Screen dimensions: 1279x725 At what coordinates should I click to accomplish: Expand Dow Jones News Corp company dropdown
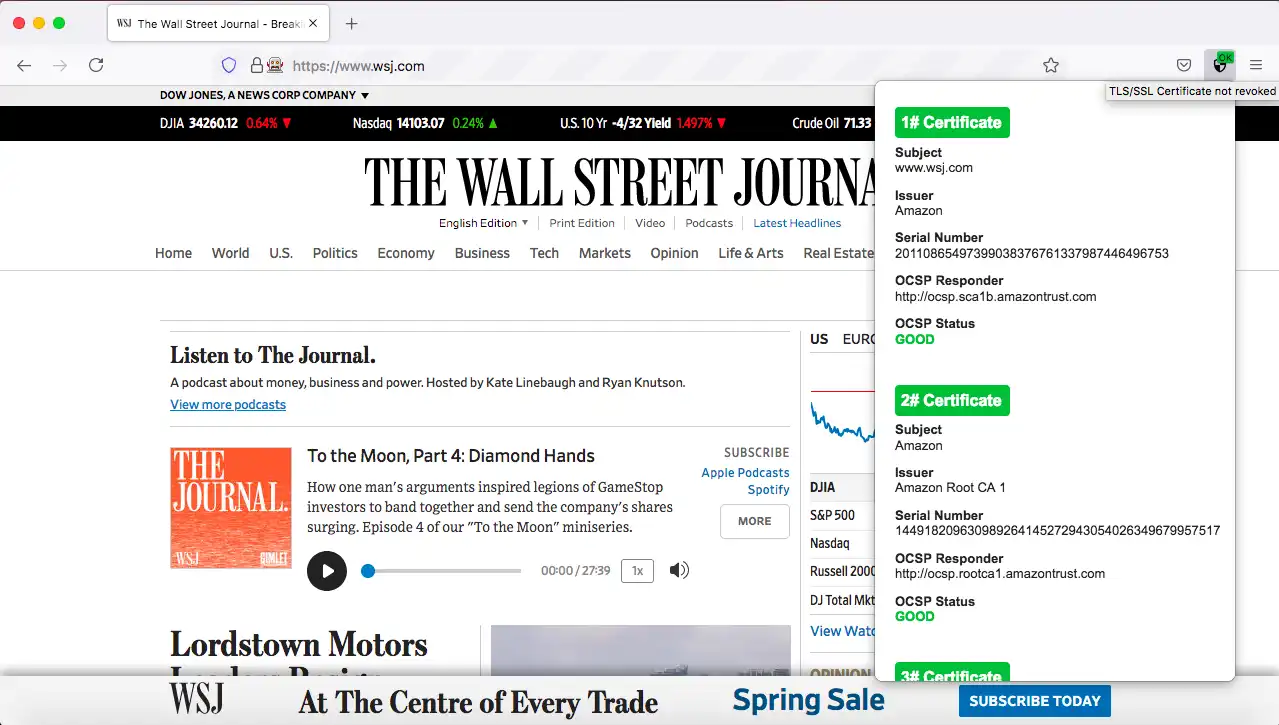point(264,95)
